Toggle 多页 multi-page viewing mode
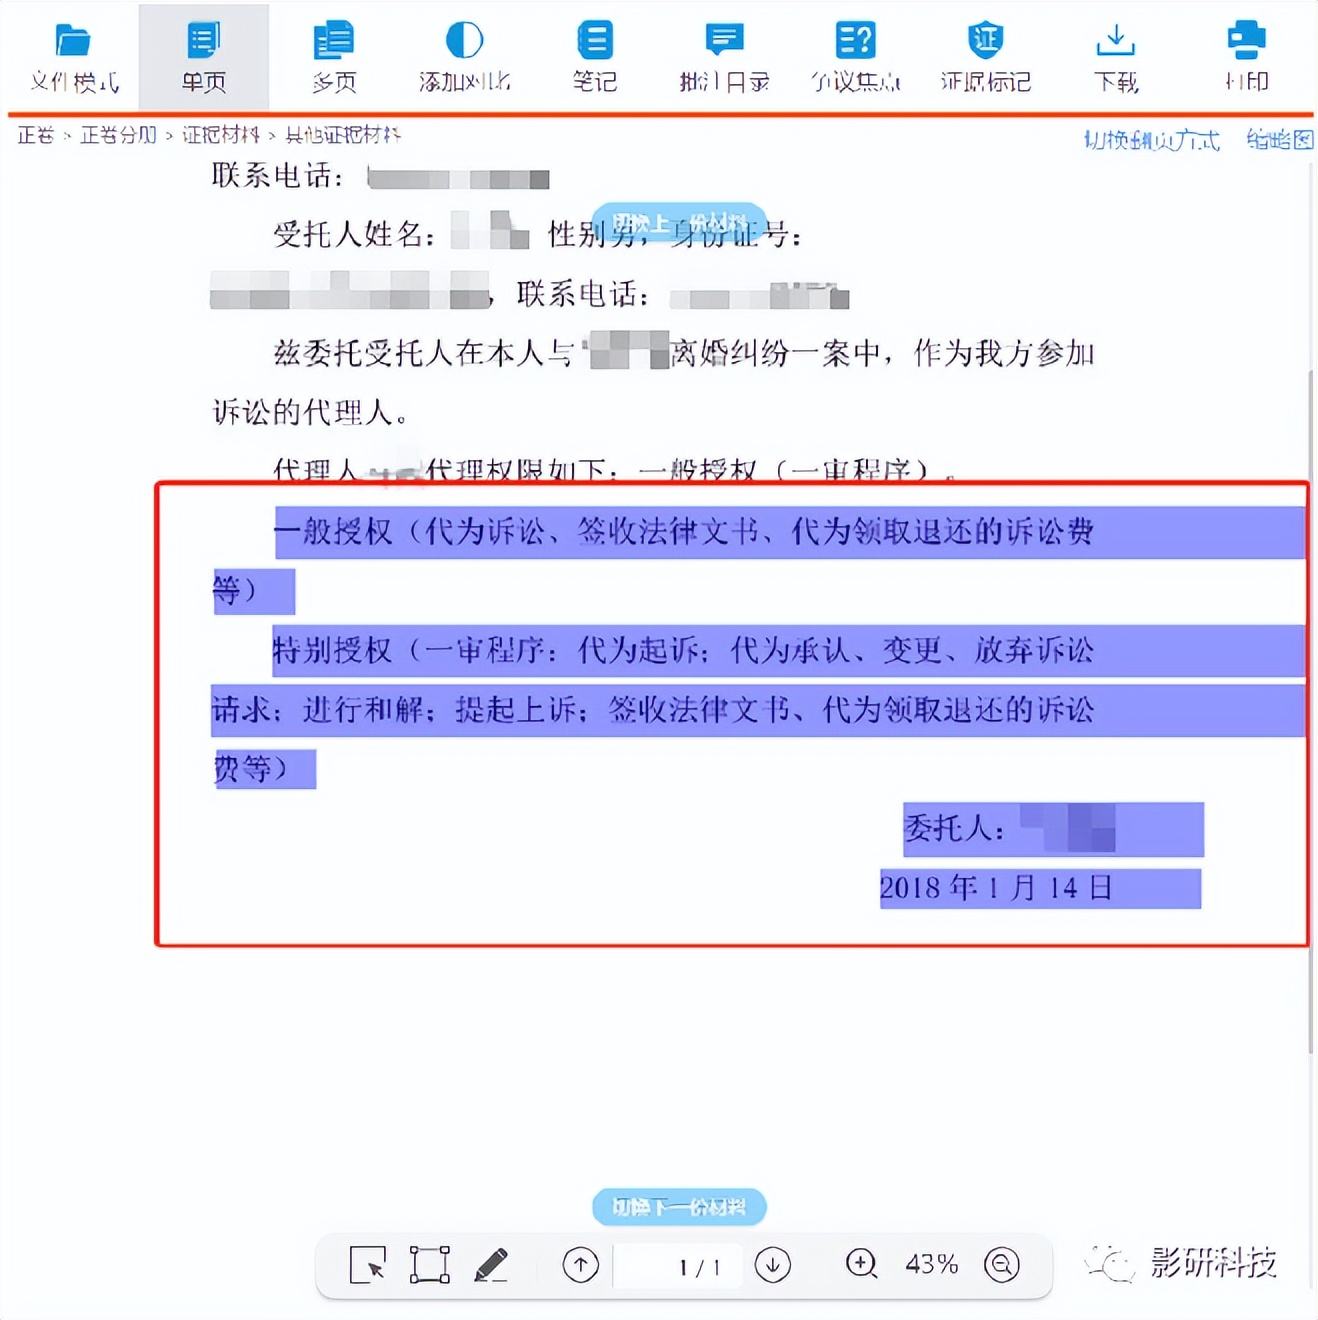The width and height of the screenshot is (1318, 1320). [x=333, y=55]
